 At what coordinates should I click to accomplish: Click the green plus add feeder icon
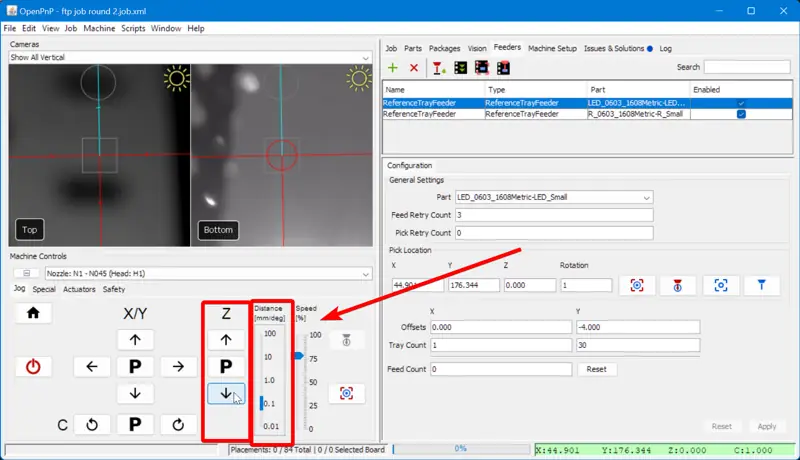coord(393,68)
